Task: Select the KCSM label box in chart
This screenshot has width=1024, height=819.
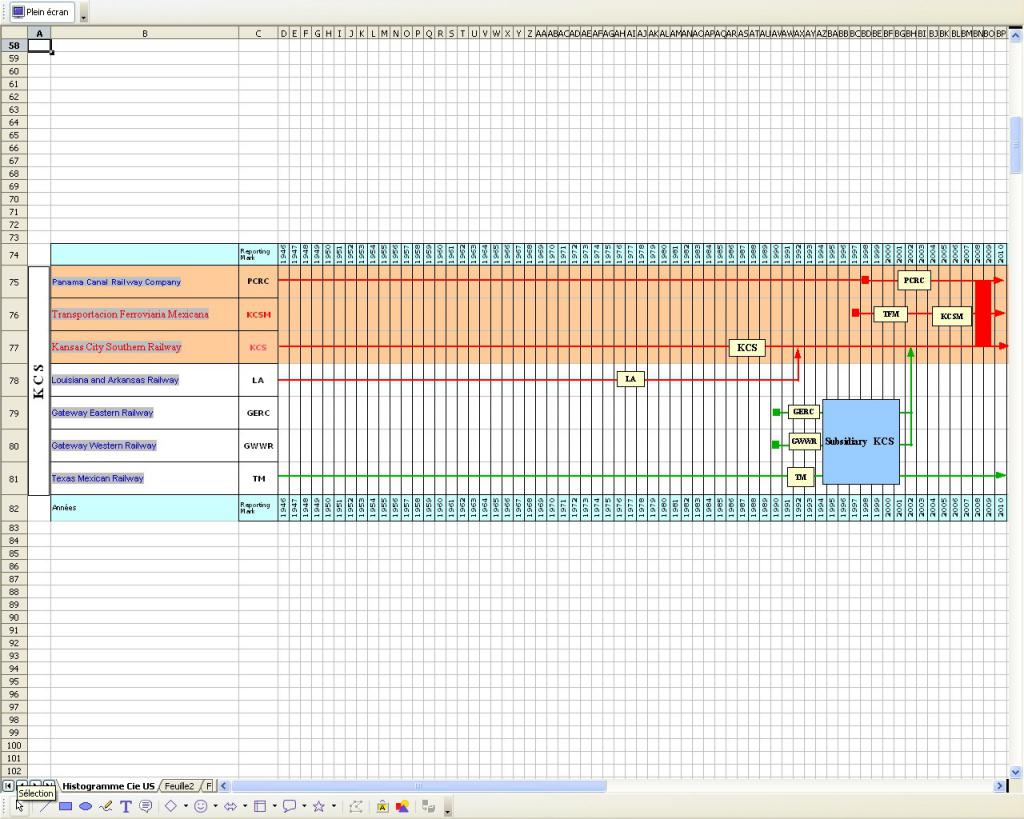Action: point(952,316)
